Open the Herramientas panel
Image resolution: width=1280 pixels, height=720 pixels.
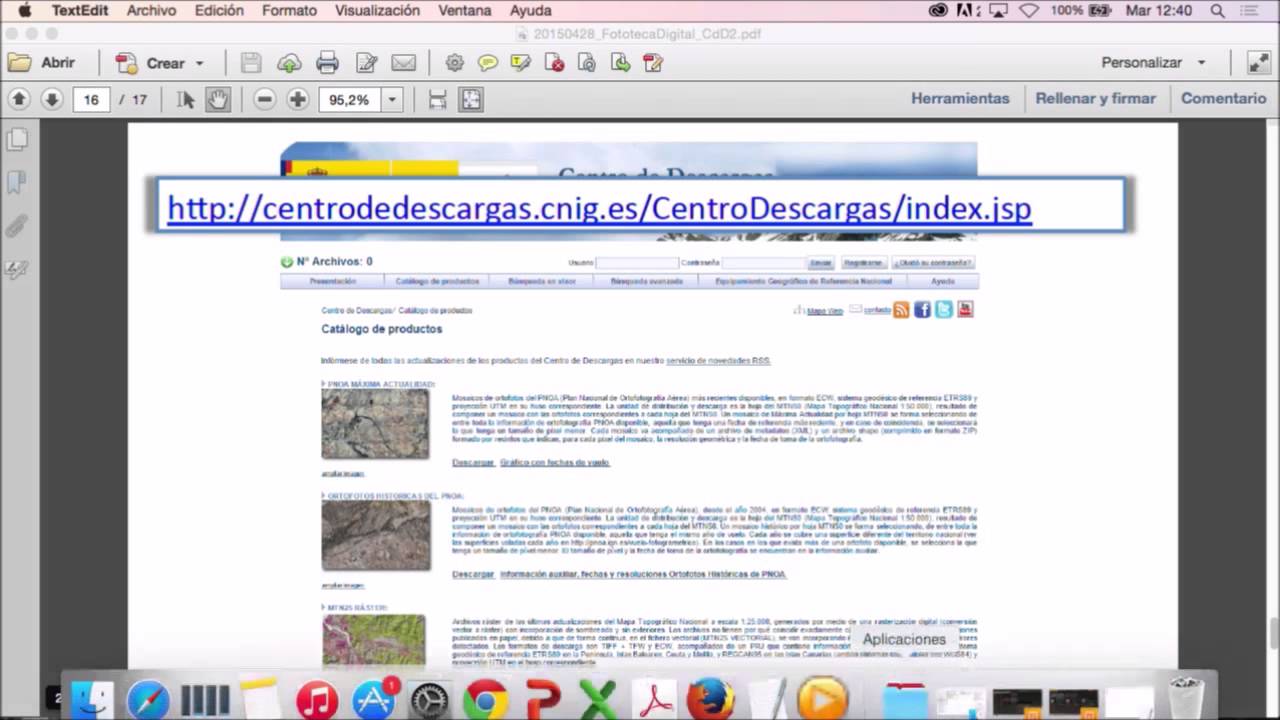pos(960,98)
